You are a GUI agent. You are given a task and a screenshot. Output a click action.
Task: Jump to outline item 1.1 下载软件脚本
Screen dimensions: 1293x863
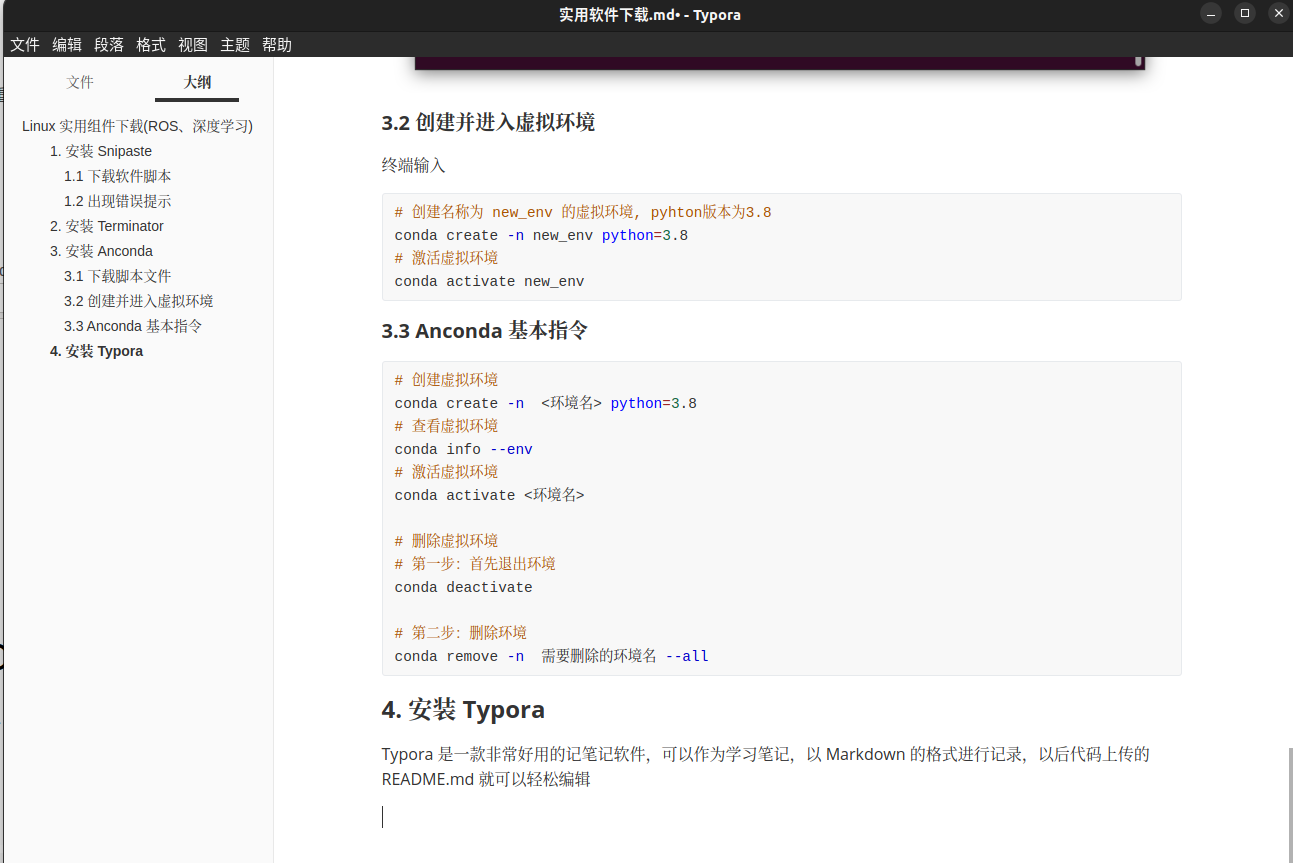118,176
